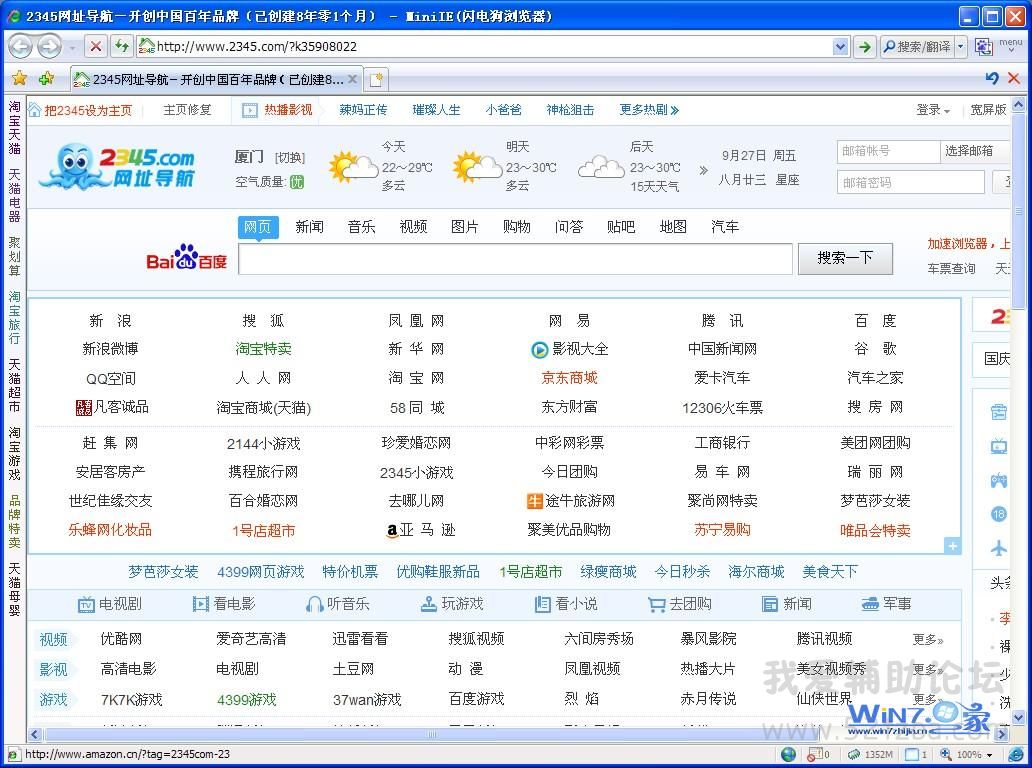Open the menu icon in the toolbar
Image resolution: width=1032 pixels, height=768 pixels.
(x=1010, y=45)
